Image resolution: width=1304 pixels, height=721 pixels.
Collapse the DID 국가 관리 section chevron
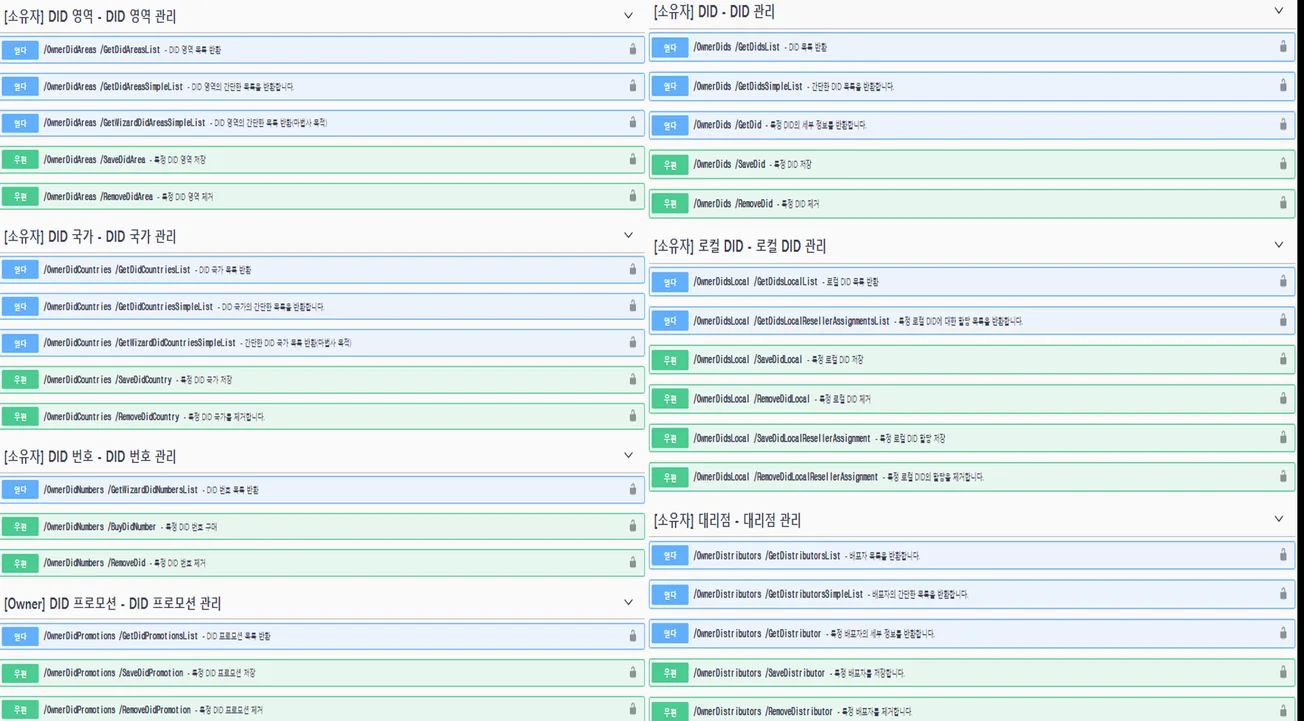[628, 236]
